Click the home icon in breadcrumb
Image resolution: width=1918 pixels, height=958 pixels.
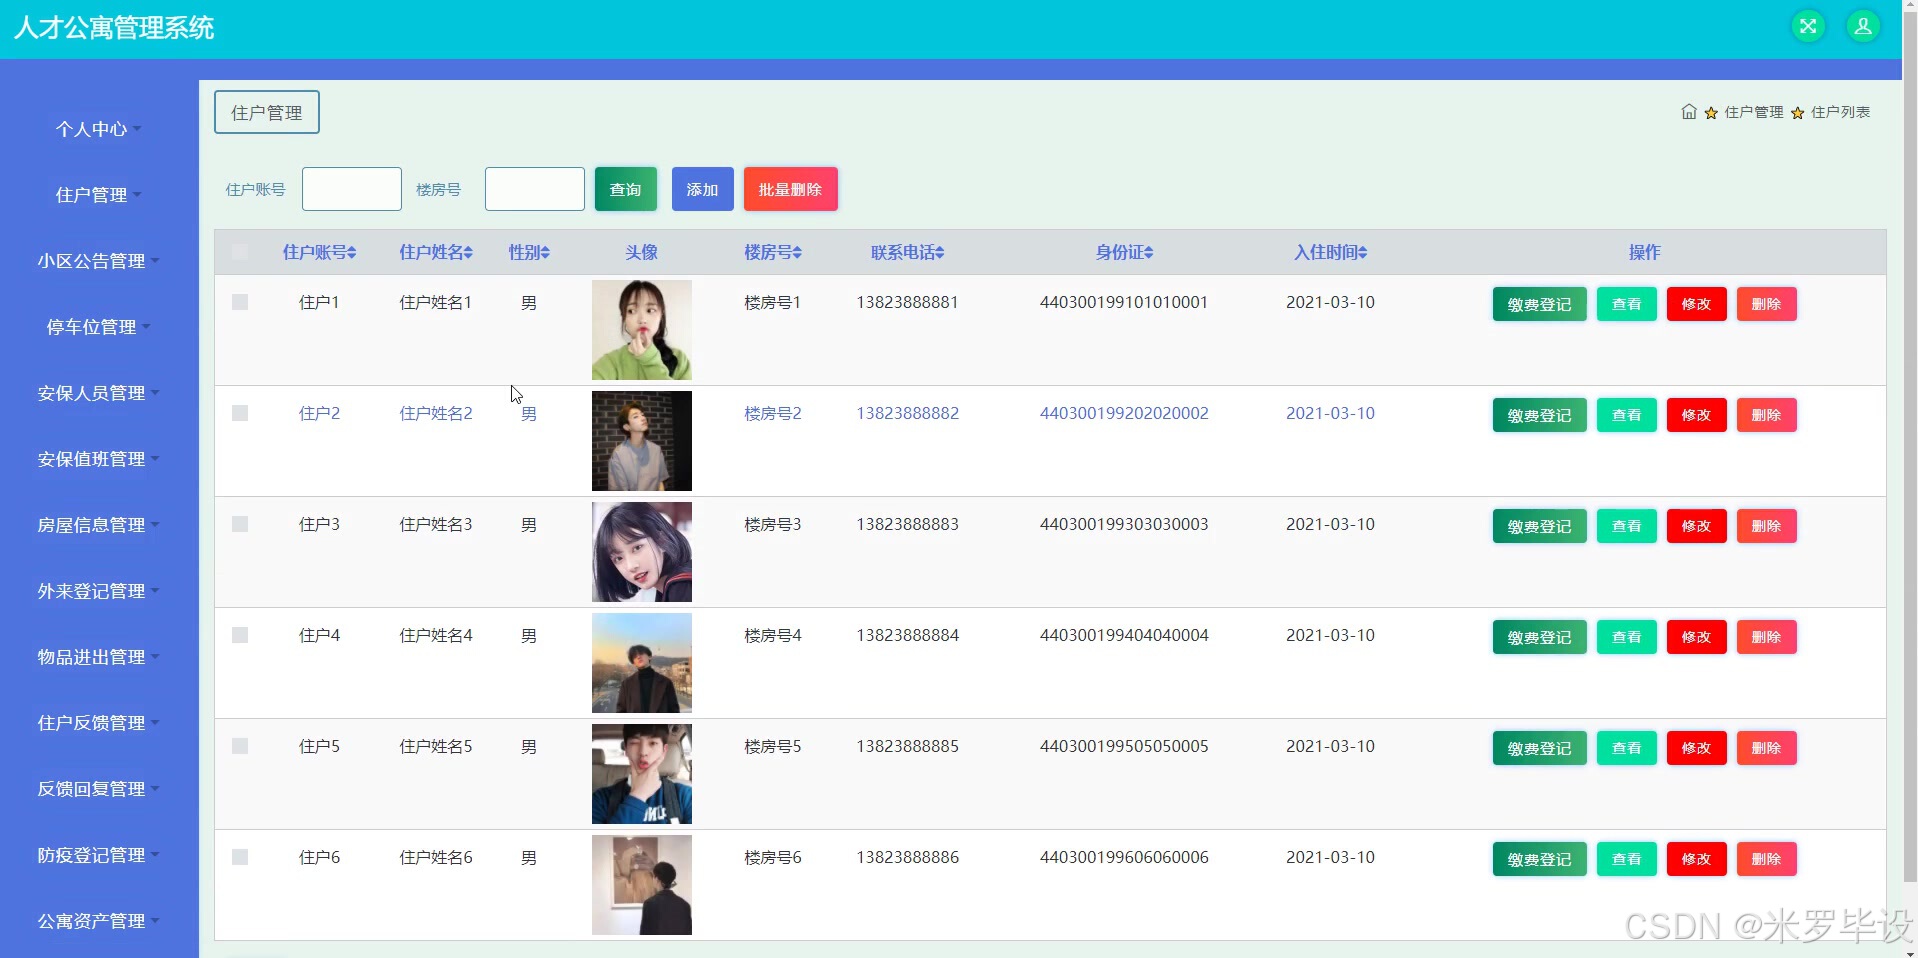point(1689,112)
